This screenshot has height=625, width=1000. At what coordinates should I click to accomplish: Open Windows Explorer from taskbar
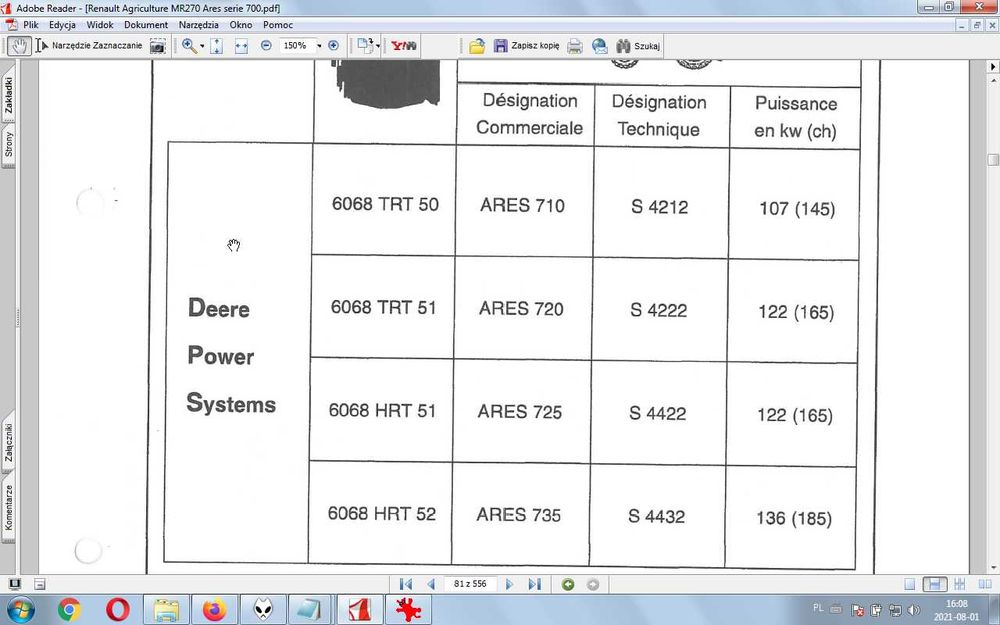[166, 610]
